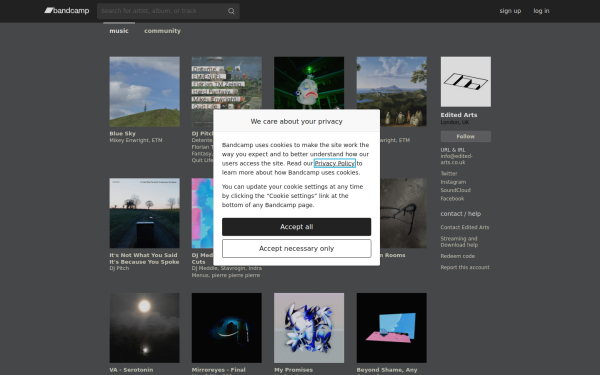Follow Edited Arts

(466, 137)
